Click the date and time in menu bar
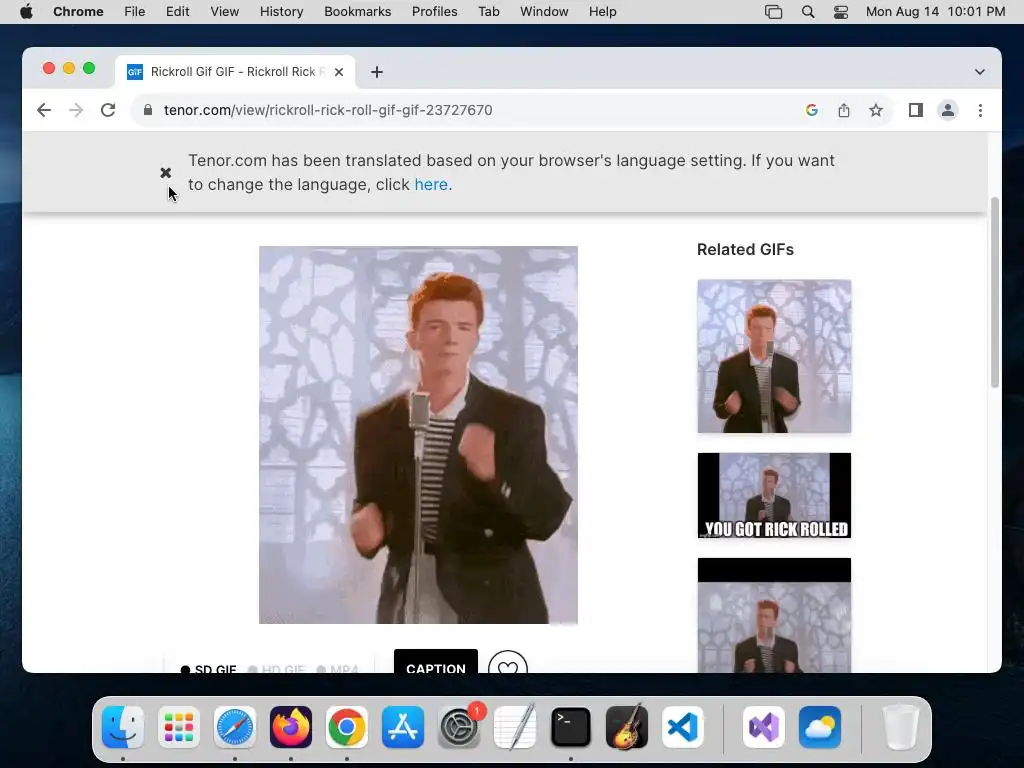Image resolution: width=1024 pixels, height=768 pixels. [x=935, y=12]
